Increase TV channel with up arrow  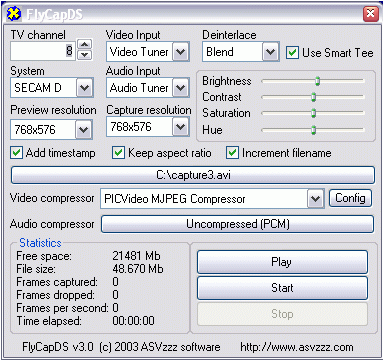point(85,44)
